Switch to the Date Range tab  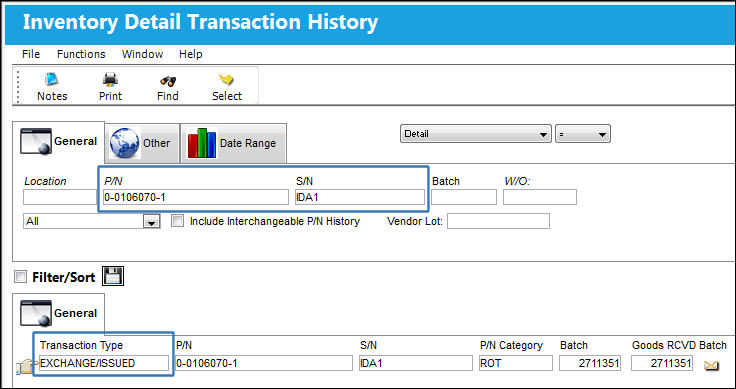pos(233,143)
